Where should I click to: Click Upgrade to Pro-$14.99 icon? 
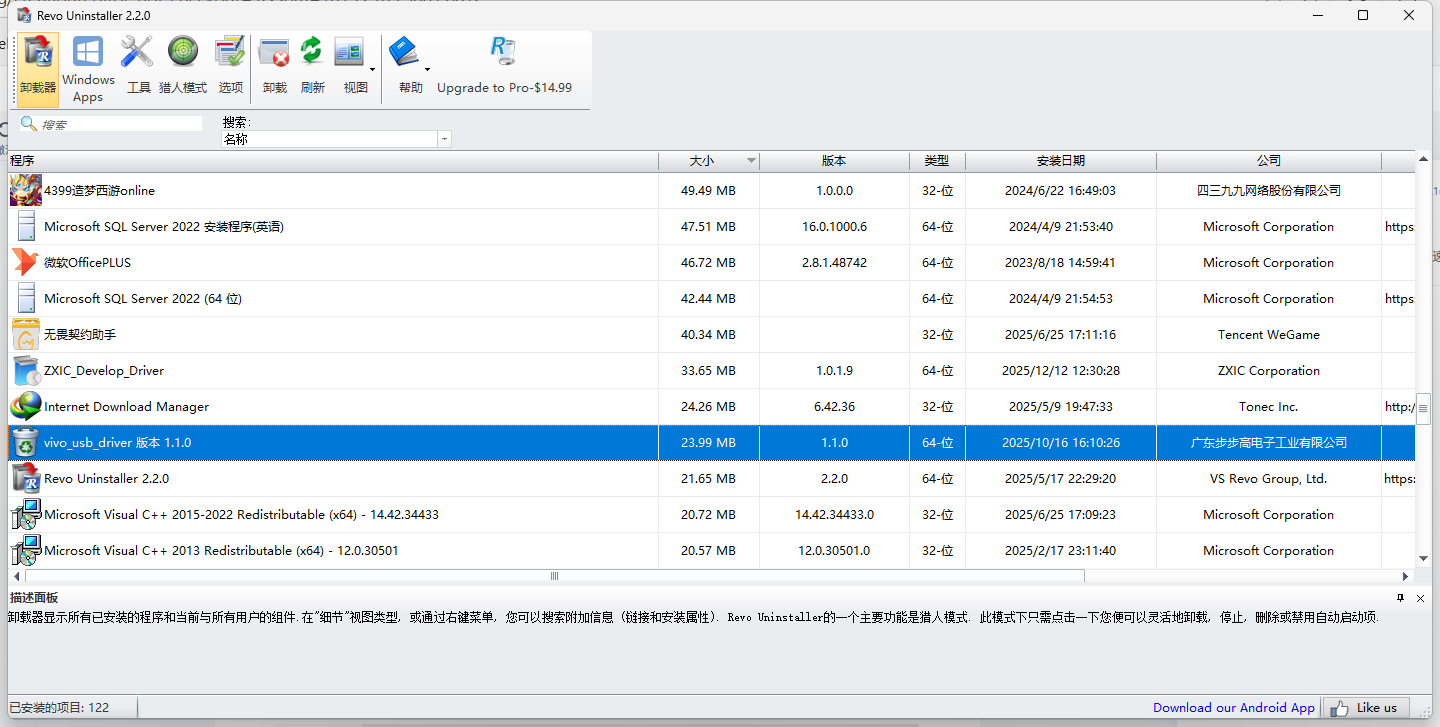(503, 51)
